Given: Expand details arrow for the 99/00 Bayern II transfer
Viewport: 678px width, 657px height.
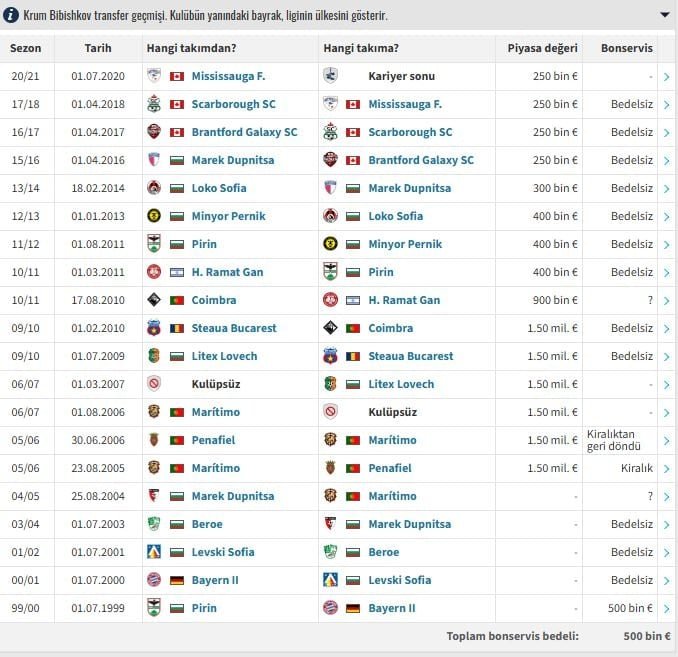Looking at the screenshot, I should (x=666, y=608).
